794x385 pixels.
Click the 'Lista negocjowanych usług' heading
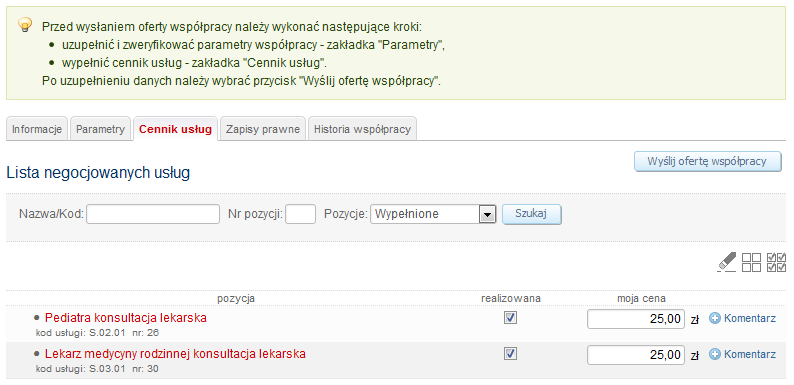coord(98,173)
